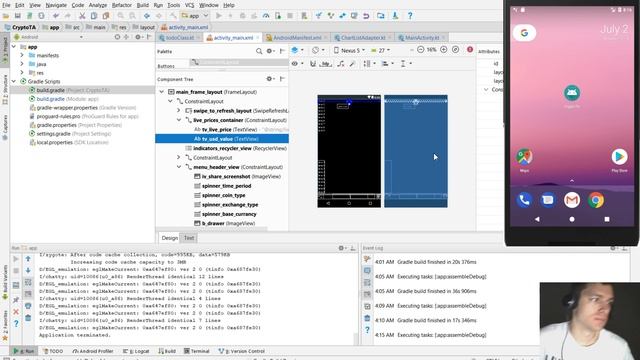Screen dimensions: 640x360
Task: Open the Version Control tool window
Action: click(x=242, y=351)
